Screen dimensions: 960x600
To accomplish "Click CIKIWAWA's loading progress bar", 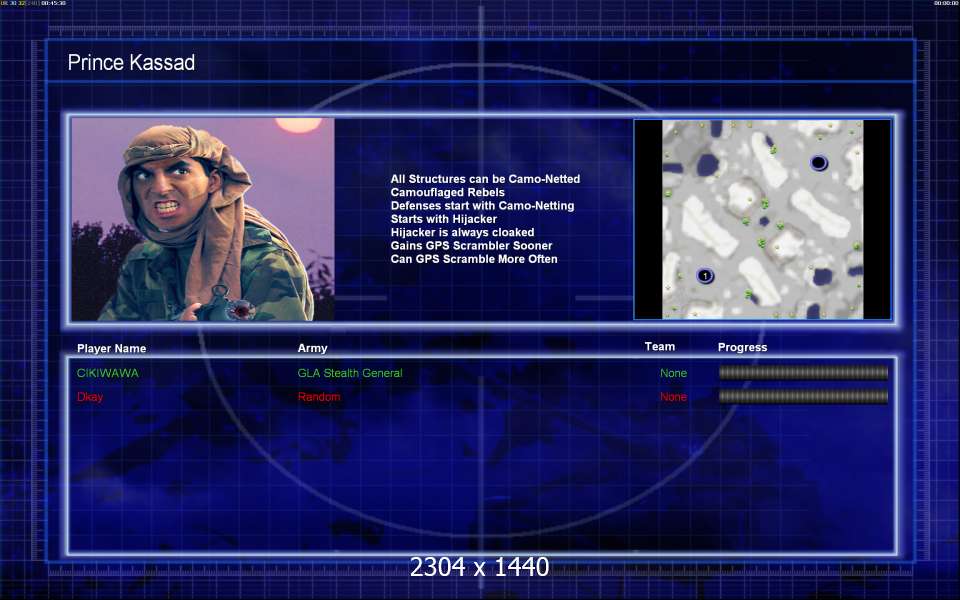I will [803, 373].
